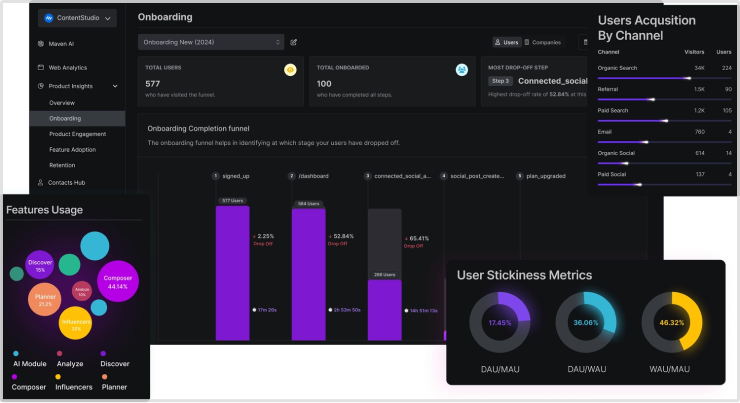This screenshot has width=740, height=403.
Task: Click the Web Analytics icon
Action: (41, 67)
